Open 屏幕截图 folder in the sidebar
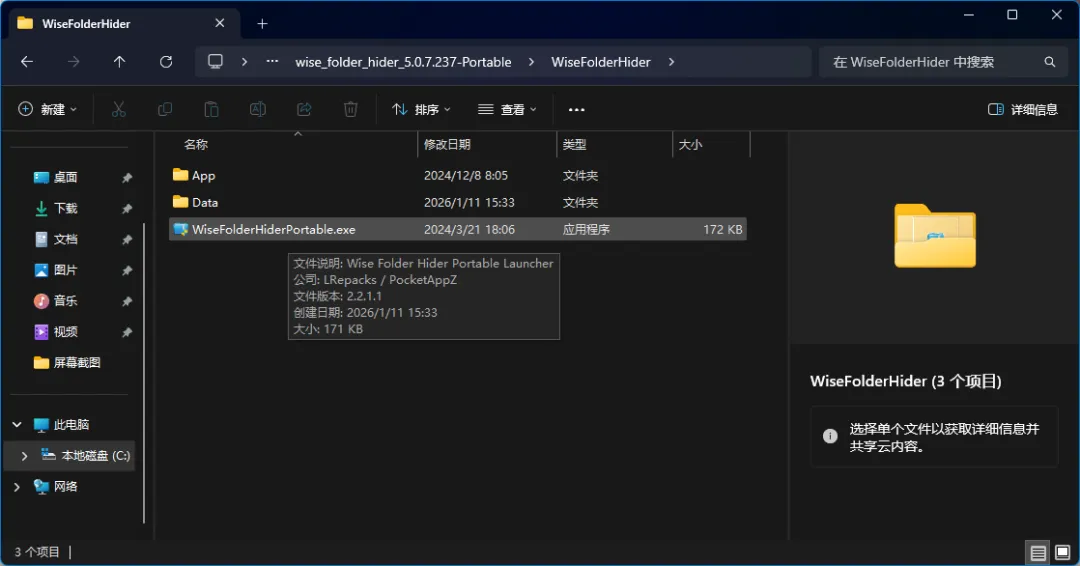The image size is (1080, 566). (x=77, y=362)
